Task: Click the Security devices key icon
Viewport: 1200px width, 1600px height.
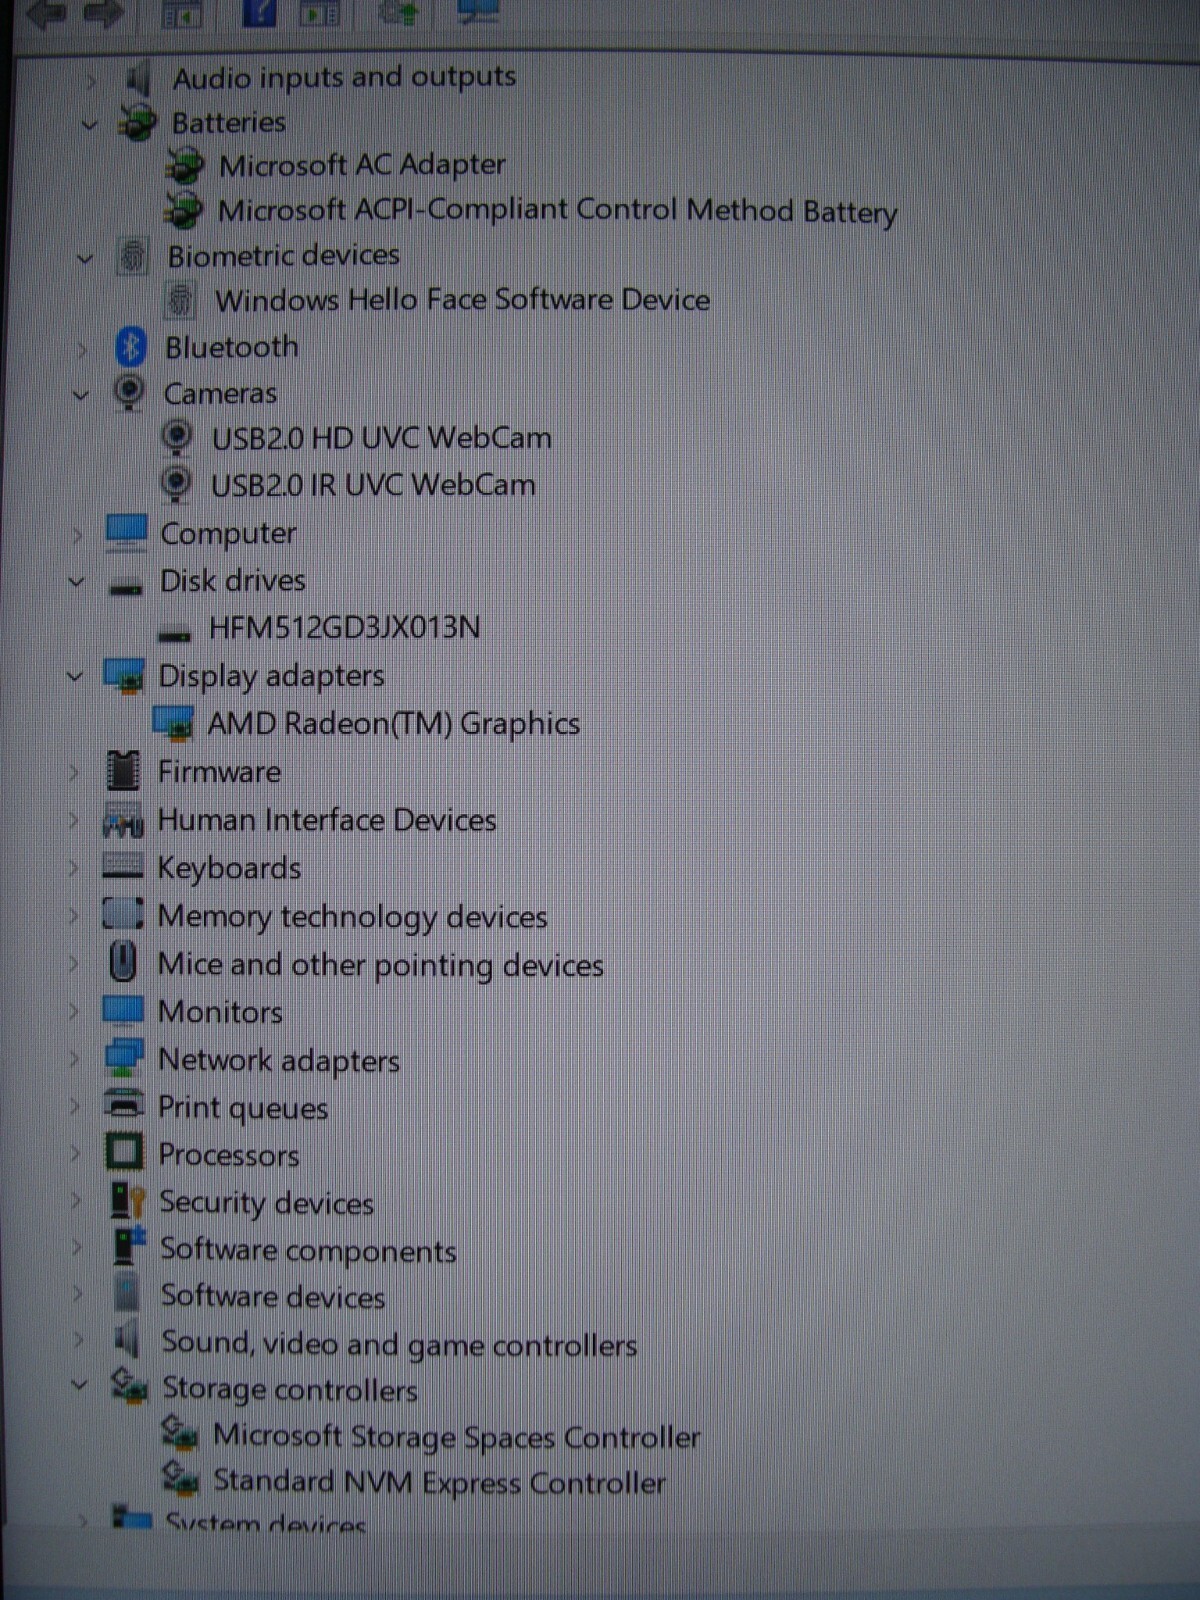Action: [127, 1200]
